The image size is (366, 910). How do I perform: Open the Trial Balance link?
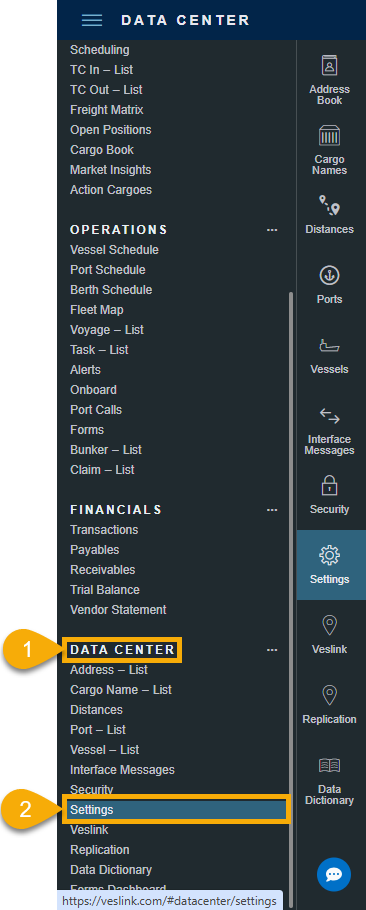pos(105,590)
